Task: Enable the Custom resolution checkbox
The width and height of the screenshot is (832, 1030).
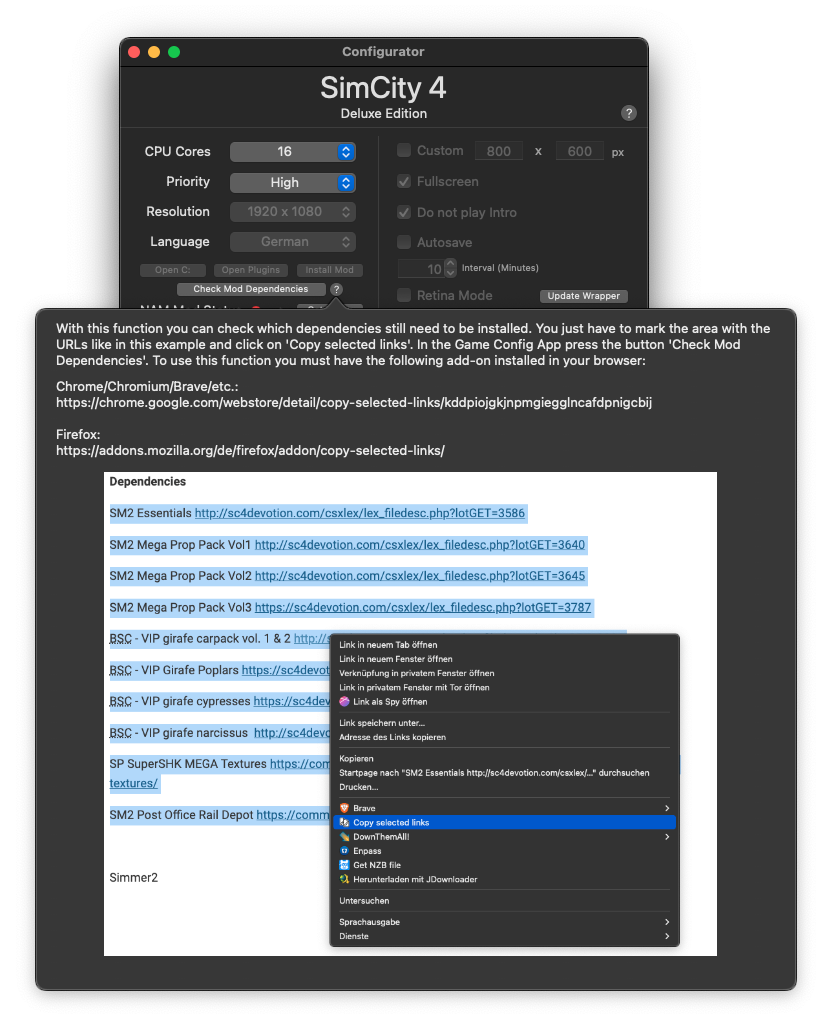Action: click(404, 150)
